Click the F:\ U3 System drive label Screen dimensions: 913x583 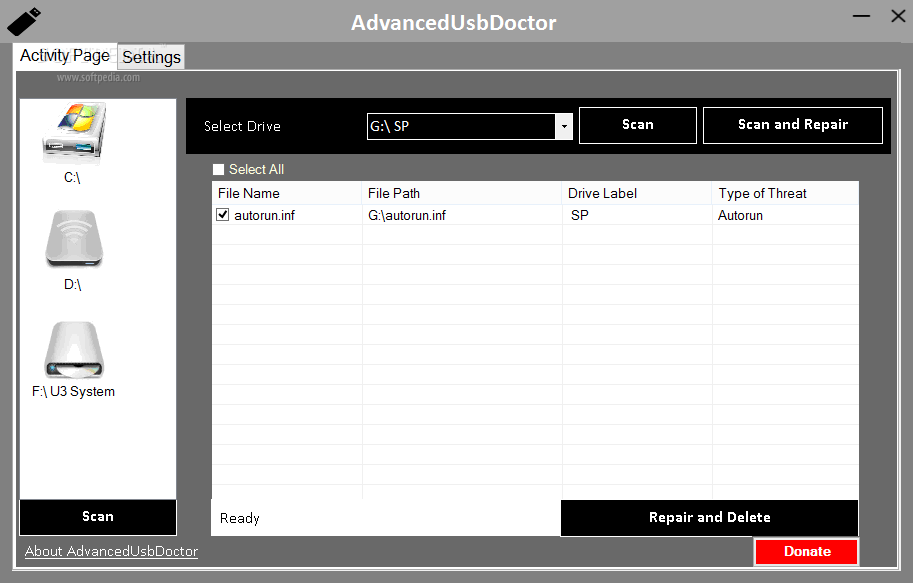pyautogui.click(x=73, y=391)
